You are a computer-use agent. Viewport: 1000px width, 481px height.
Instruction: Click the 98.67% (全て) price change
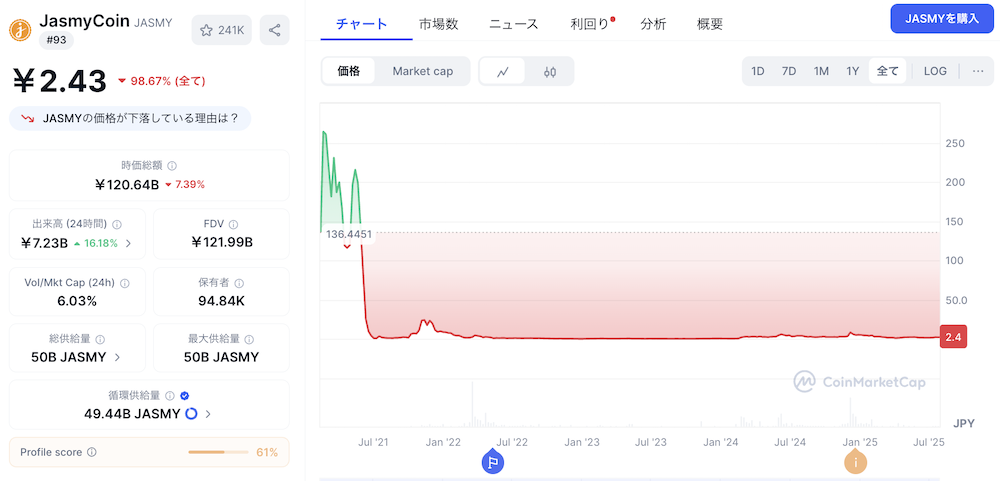pos(162,81)
